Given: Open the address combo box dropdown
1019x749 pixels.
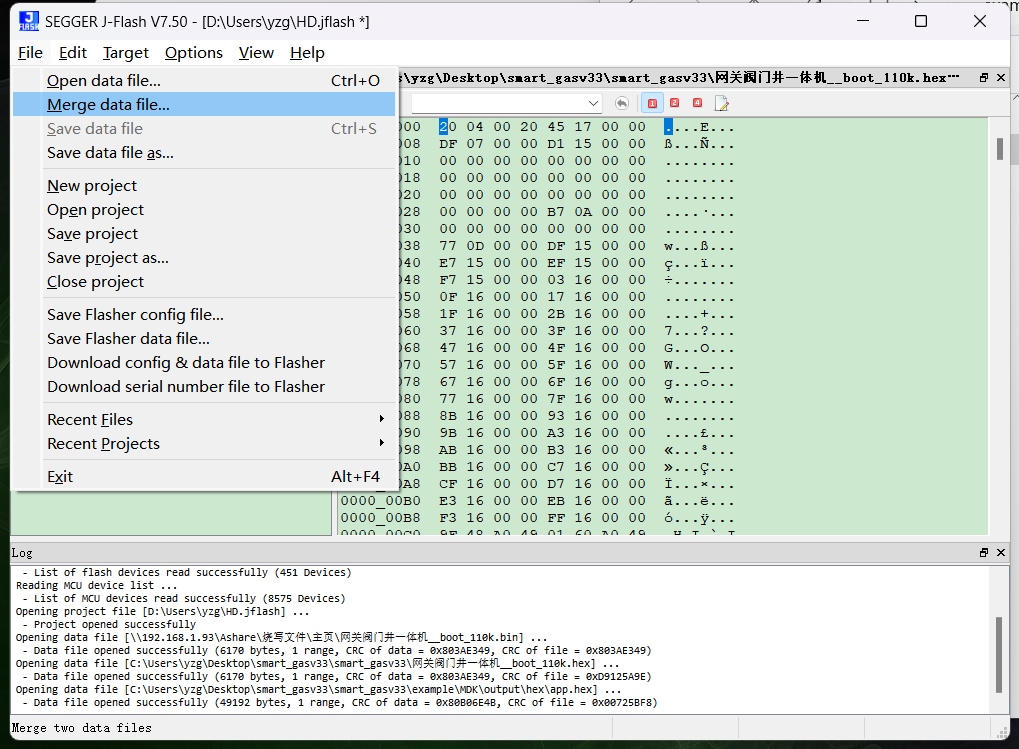Looking at the screenshot, I should [593, 103].
